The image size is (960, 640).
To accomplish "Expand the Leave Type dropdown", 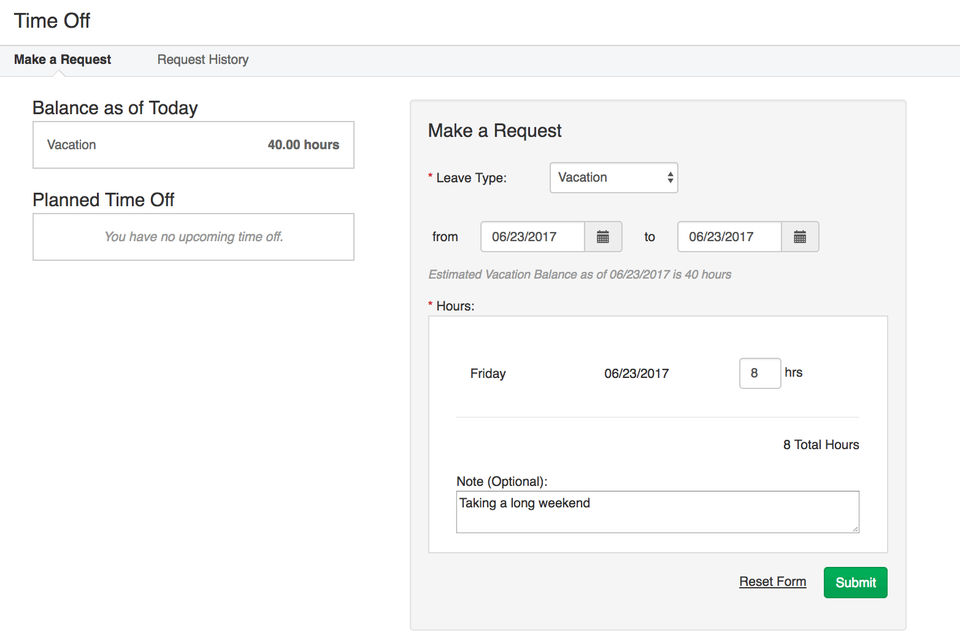I will (x=614, y=178).
